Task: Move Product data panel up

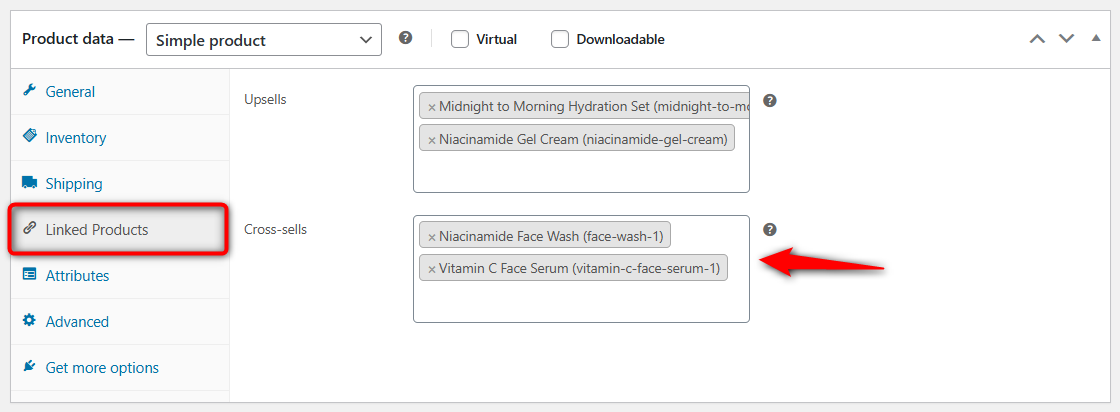Action: point(1037,39)
